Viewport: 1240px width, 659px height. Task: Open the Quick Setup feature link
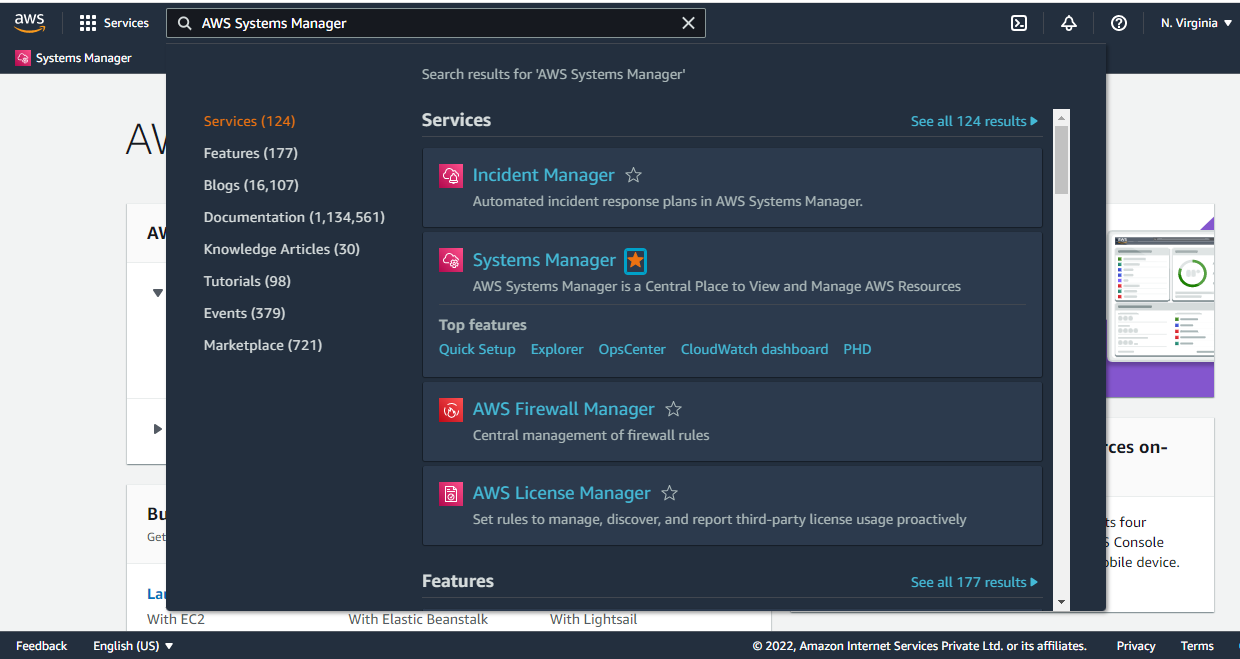[476, 349]
